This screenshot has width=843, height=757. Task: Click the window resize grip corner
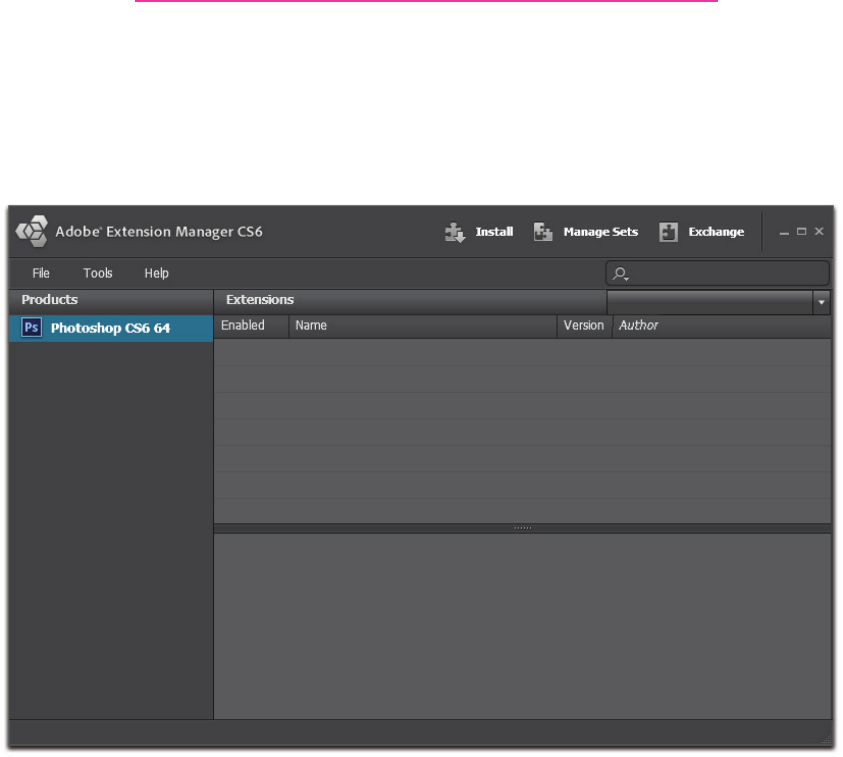[827, 740]
